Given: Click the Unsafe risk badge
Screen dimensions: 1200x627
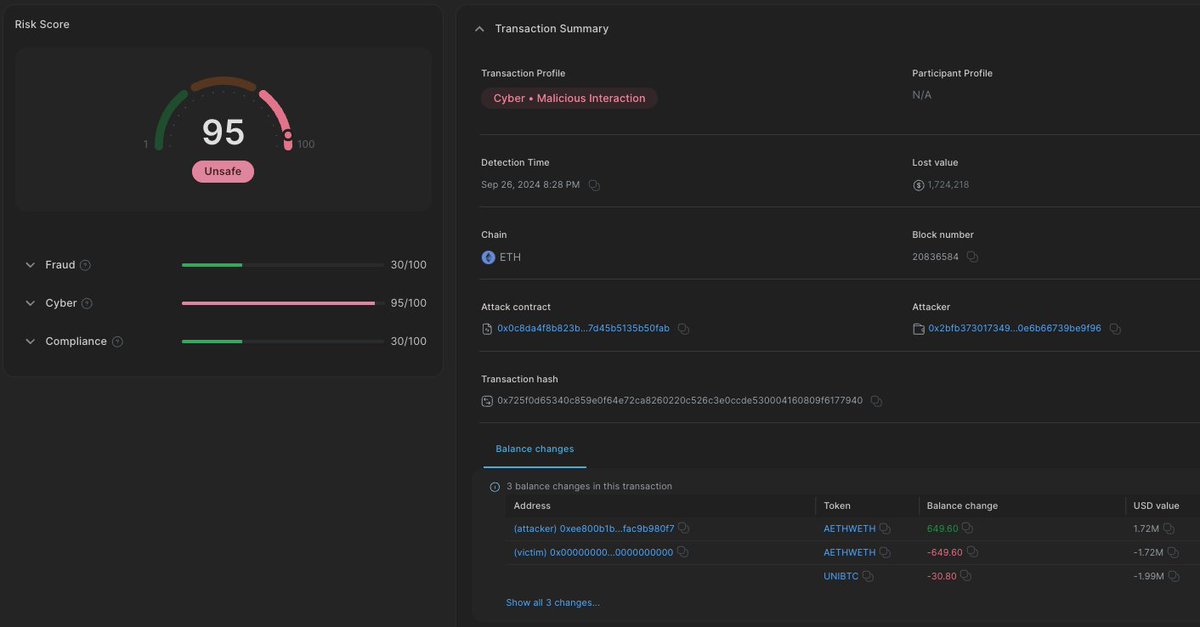Looking at the screenshot, I should 222,172.
